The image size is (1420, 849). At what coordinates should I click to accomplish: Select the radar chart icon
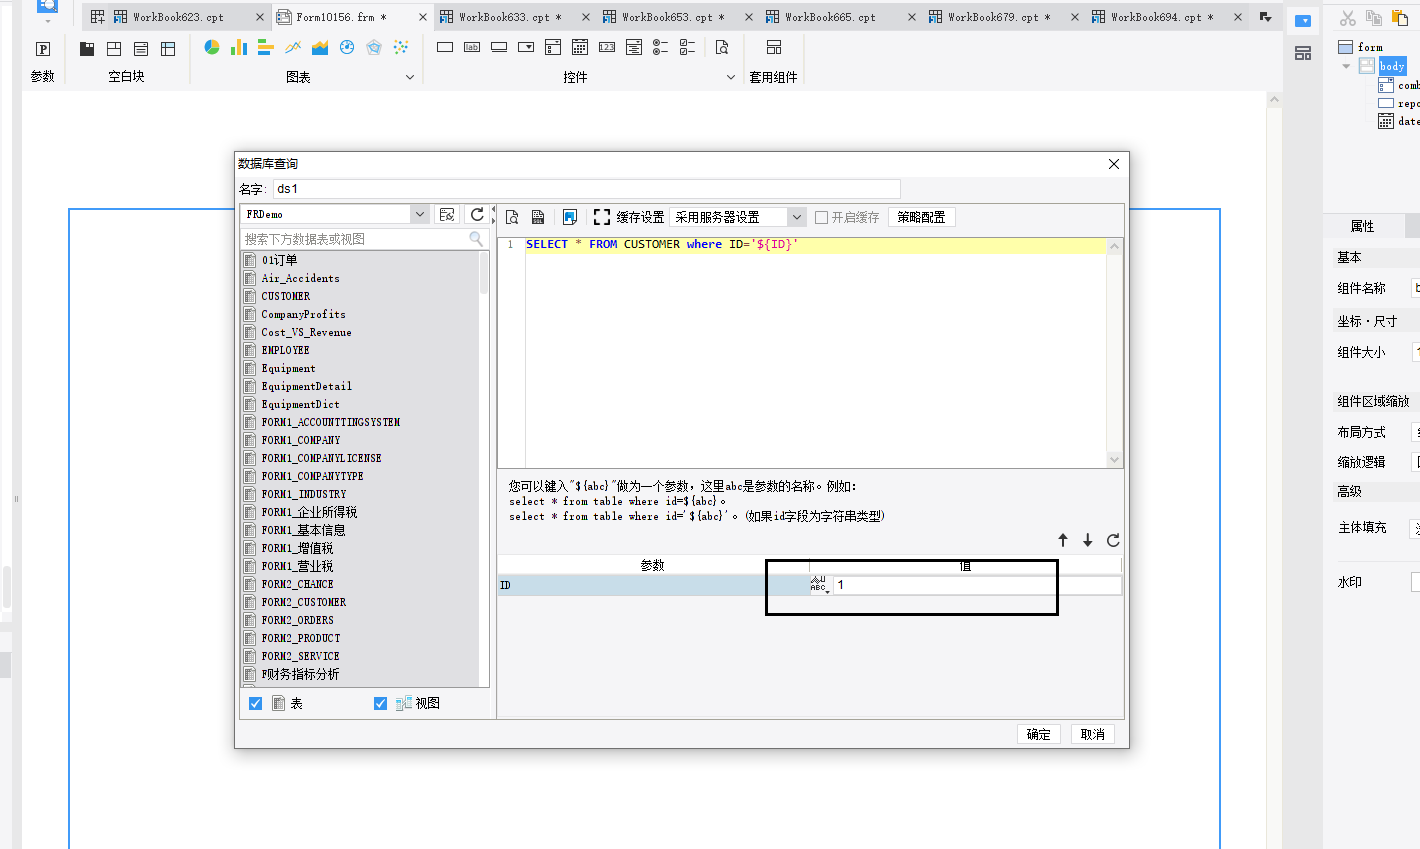click(374, 47)
